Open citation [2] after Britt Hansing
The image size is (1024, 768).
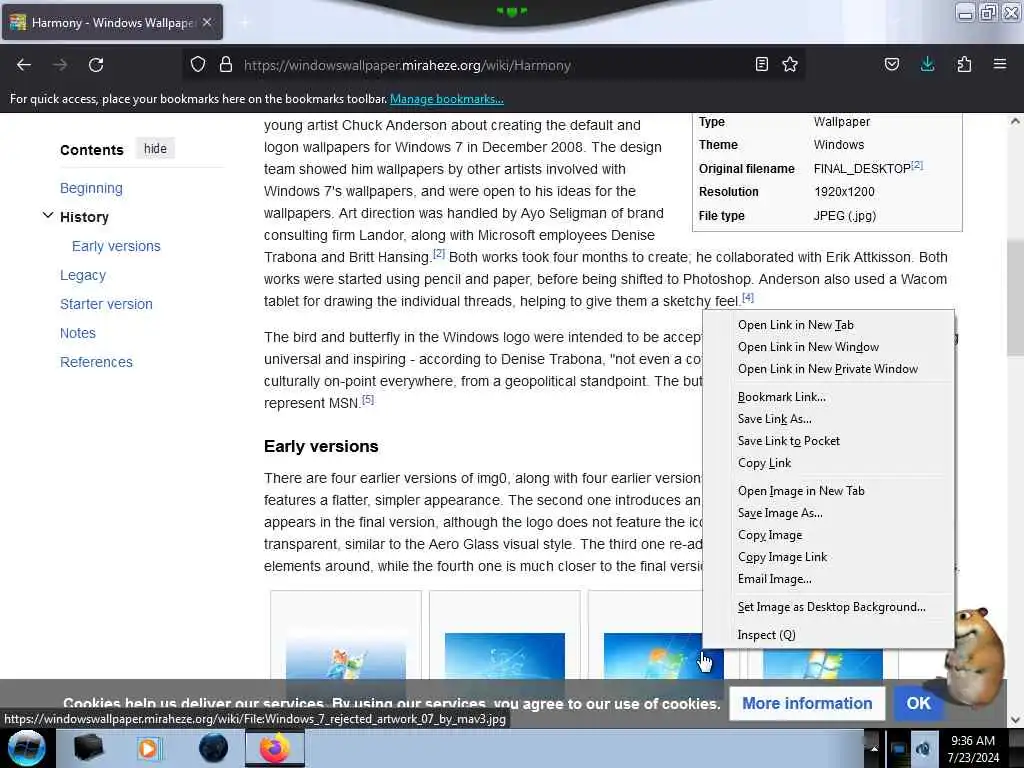tap(439, 253)
